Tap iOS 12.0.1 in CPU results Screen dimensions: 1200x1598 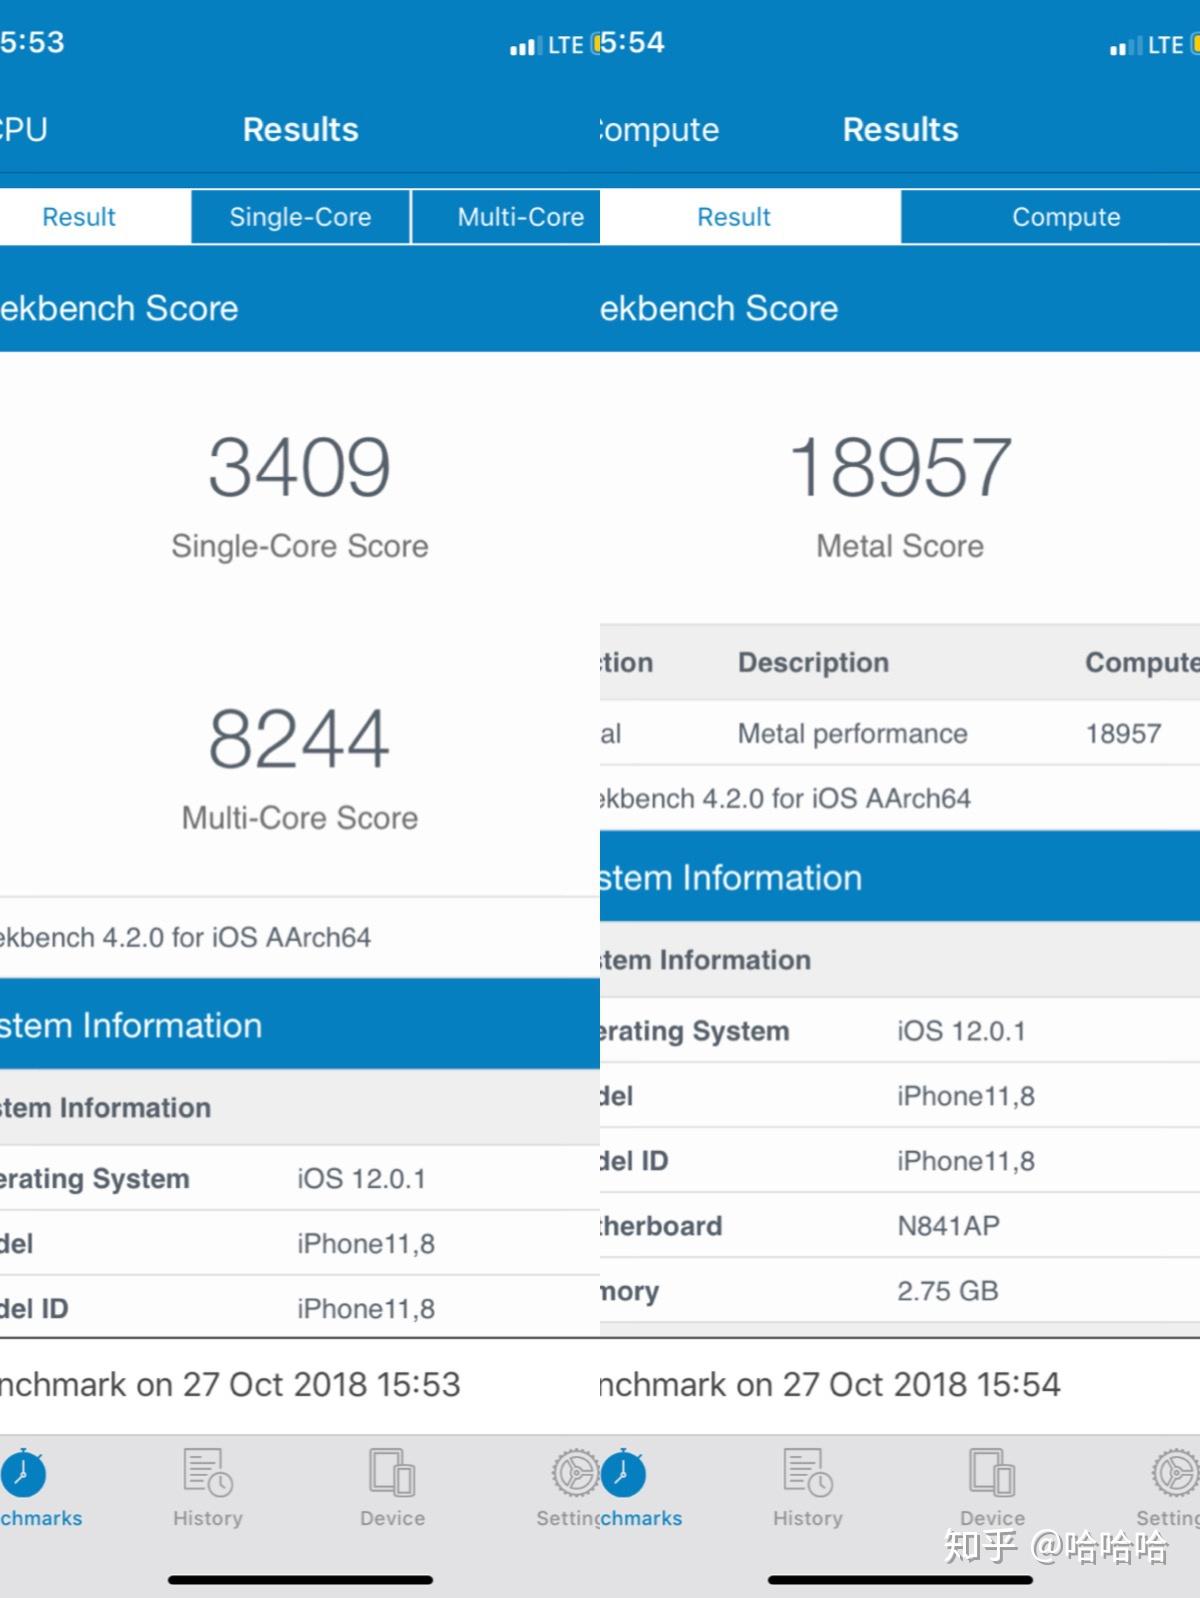click(x=361, y=1179)
